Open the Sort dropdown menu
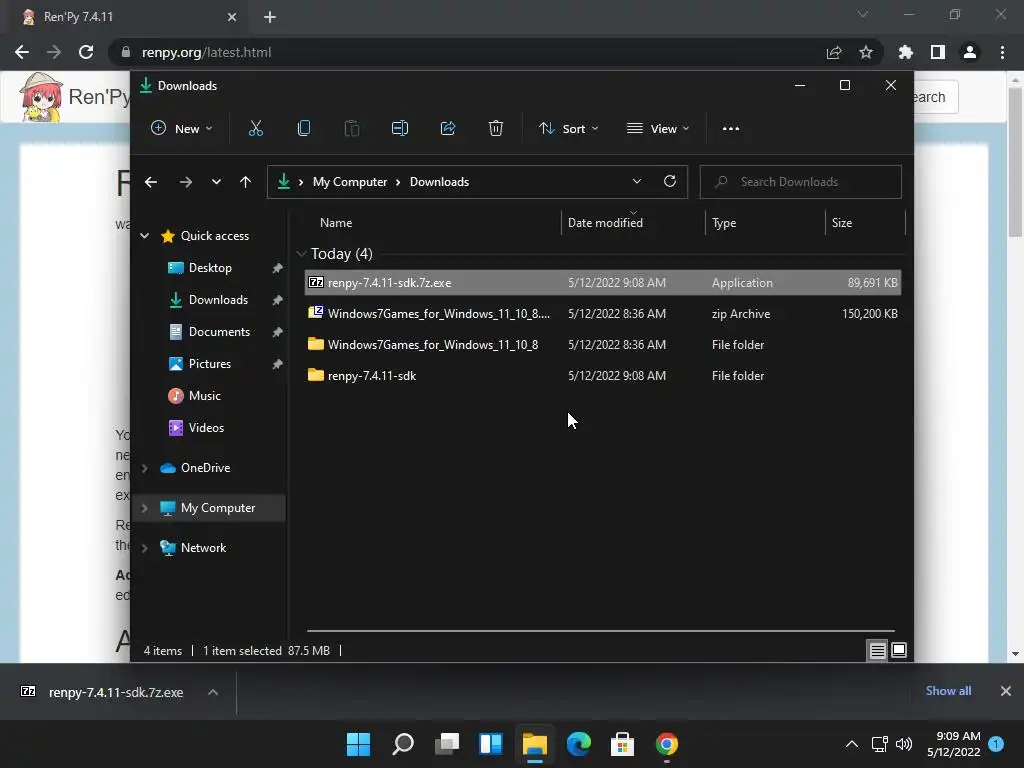The image size is (1024, 768). [569, 129]
